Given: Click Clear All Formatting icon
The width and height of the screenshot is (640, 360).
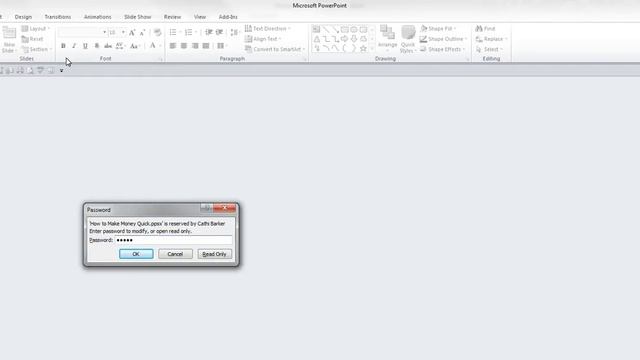Looking at the screenshot, I should [158, 32].
